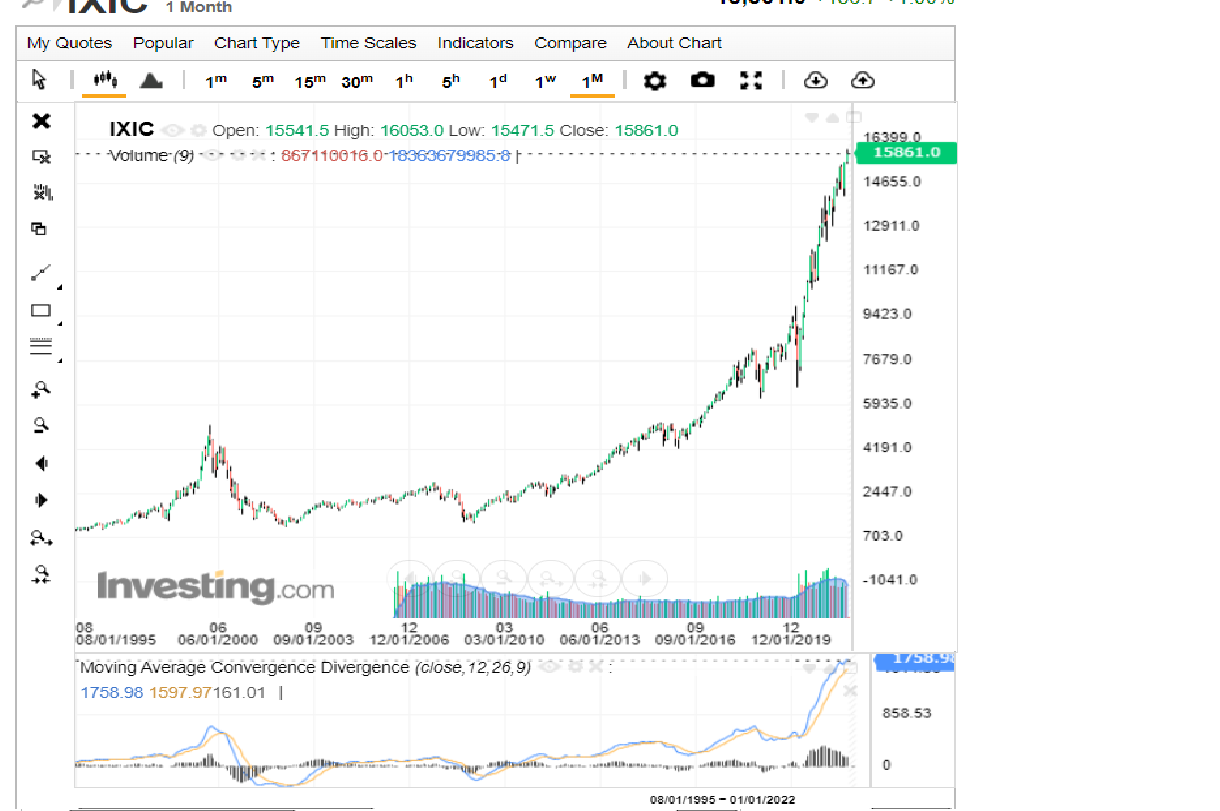Image resolution: width=1220 pixels, height=811 pixels.
Task: Open the Chart Type menu
Action: click(257, 43)
